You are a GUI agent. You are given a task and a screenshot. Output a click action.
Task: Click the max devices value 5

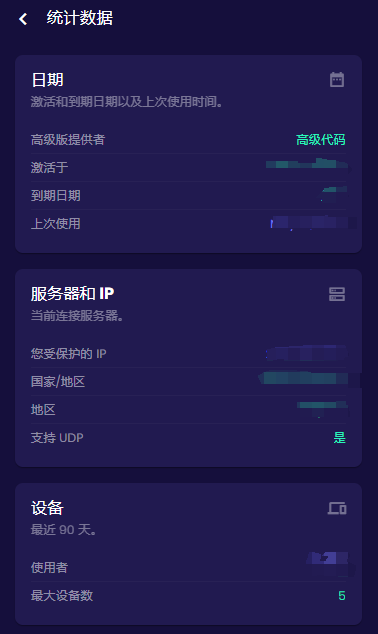[342, 596]
